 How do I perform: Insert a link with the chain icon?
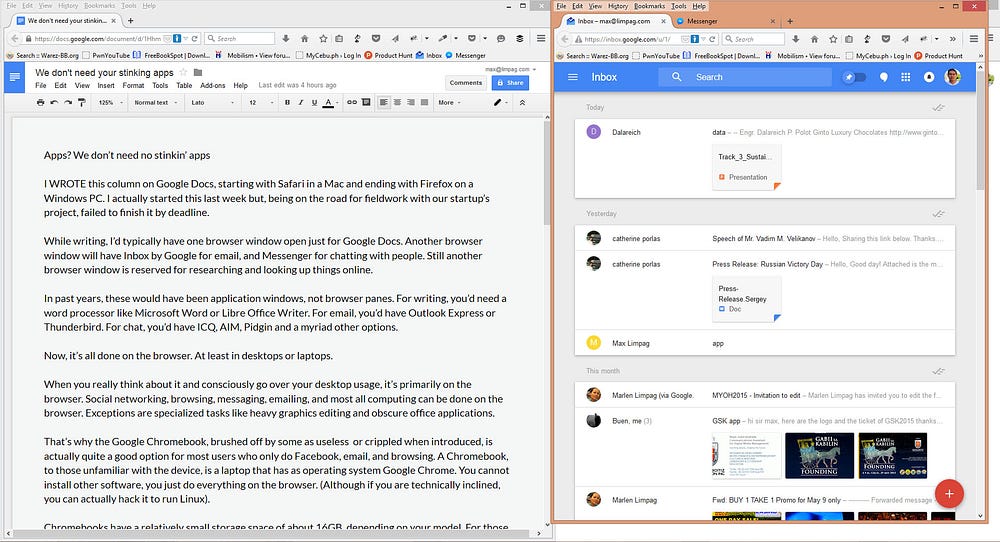pyautogui.click(x=351, y=102)
